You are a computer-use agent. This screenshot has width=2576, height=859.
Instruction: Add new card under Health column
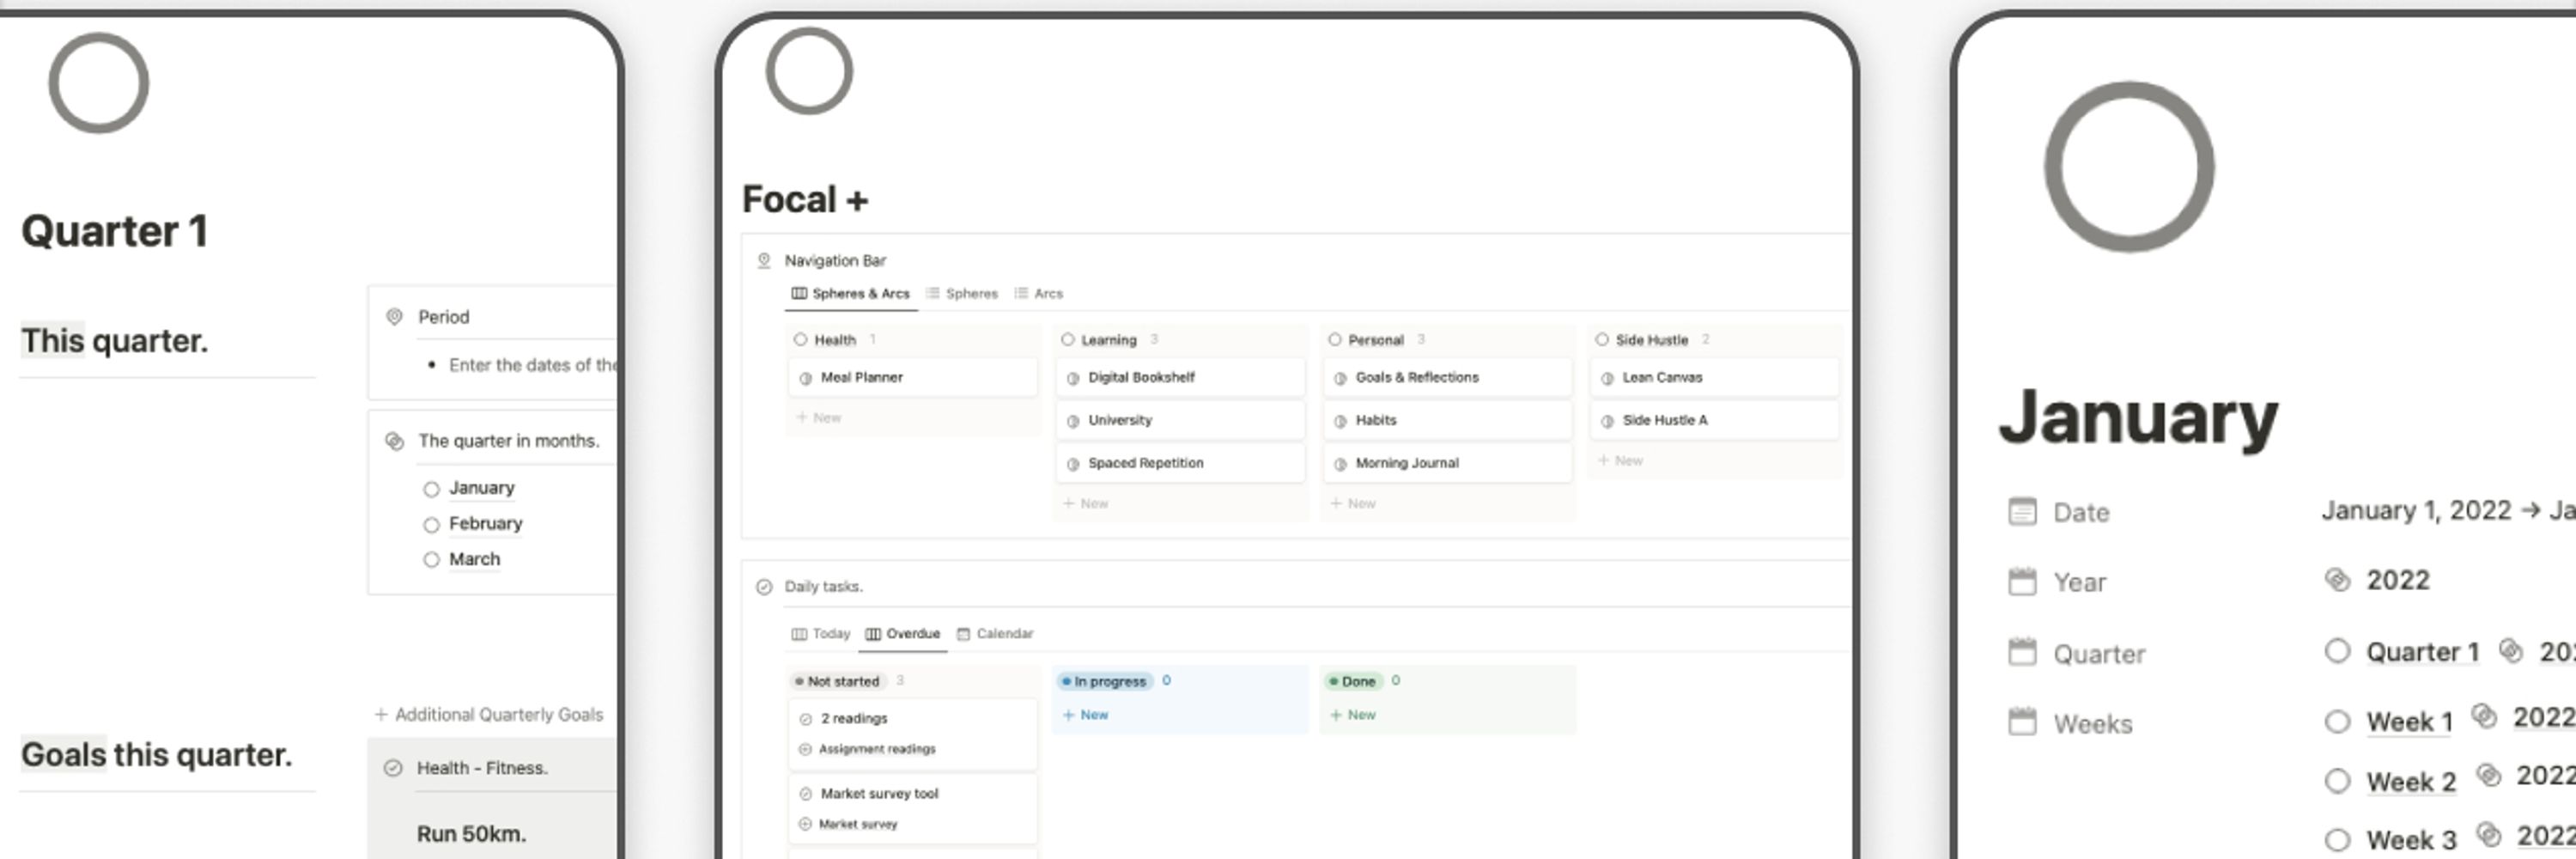pyautogui.click(x=819, y=418)
